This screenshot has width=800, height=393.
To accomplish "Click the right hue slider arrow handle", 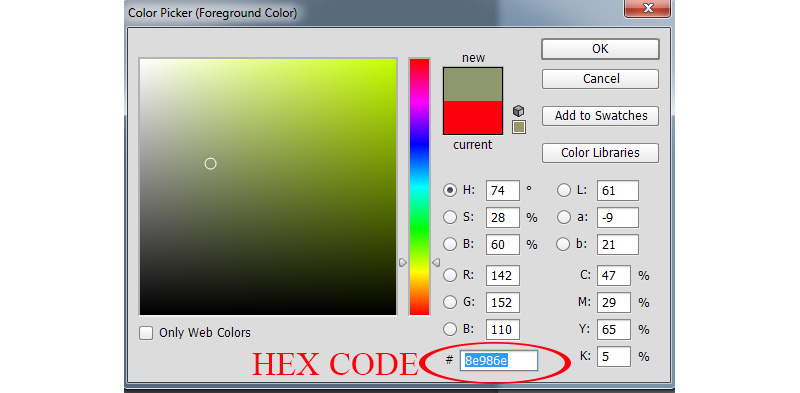I will (x=436, y=262).
